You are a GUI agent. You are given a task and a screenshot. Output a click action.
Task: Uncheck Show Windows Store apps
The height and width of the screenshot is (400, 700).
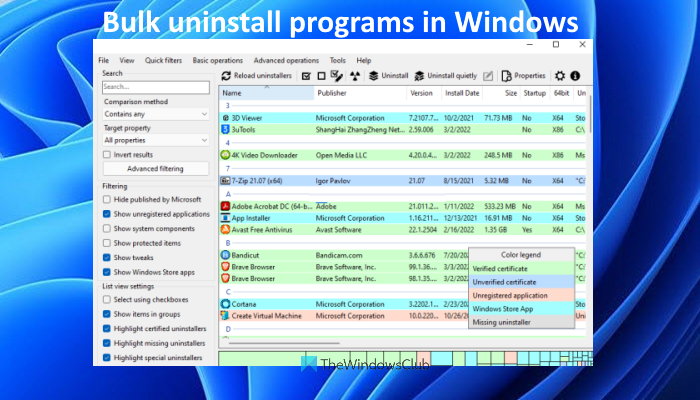[x=107, y=272]
